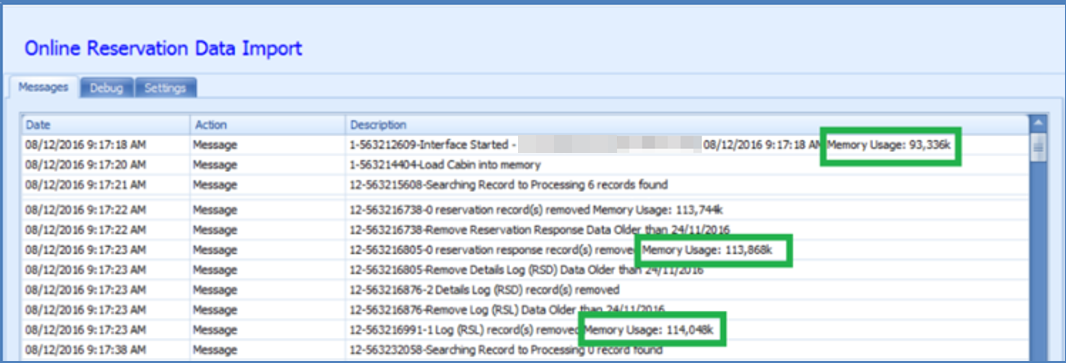The height and width of the screenshot is (363, 1066).
Task: Click Message action in Load Cabin row
Action: 214,165
